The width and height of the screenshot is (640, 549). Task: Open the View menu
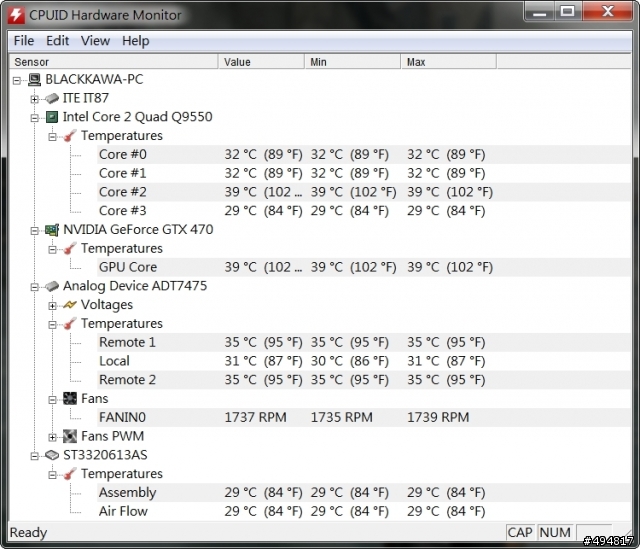coord(95,41)
